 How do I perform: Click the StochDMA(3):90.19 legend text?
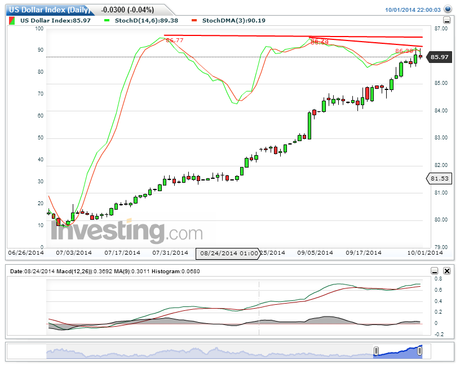click(234, 20)
